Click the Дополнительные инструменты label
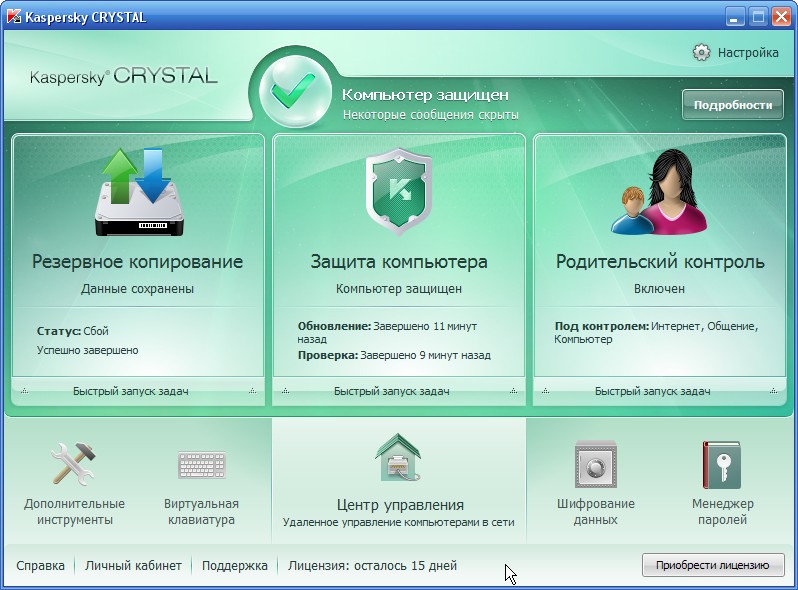Viewport: 798px width, 590px height. (x=74, y=512)
